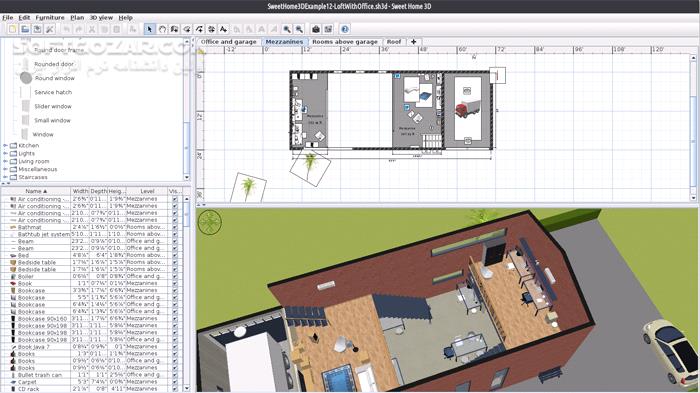The height and width of the screenshot is (393, 700).
Task: Choose the Create dimensions tool
Action: coord(211,29)
